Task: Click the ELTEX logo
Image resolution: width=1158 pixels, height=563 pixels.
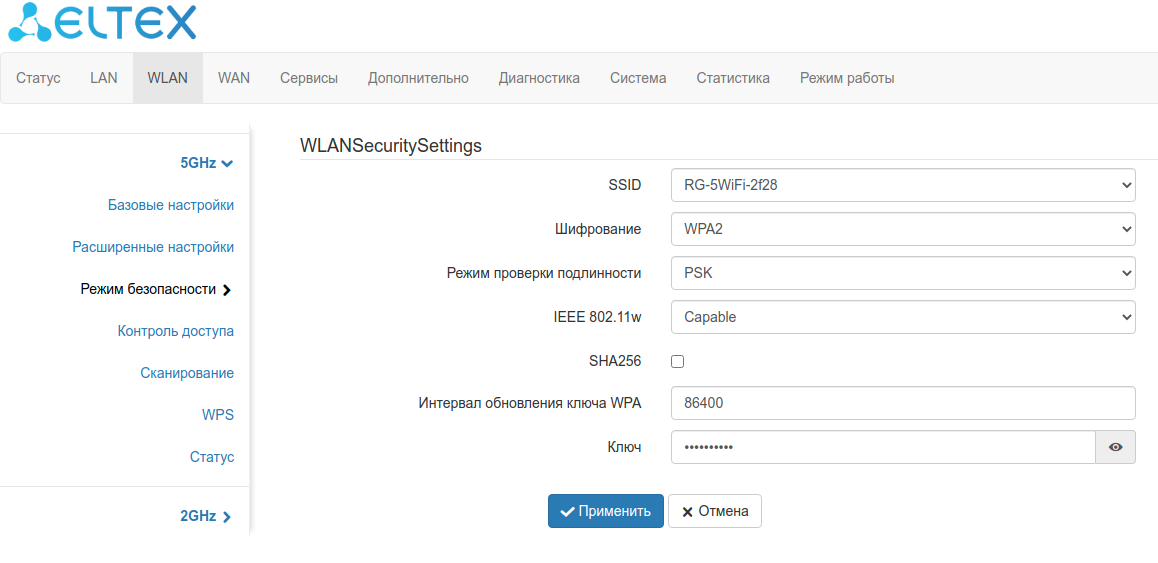Action: [103, 23]
